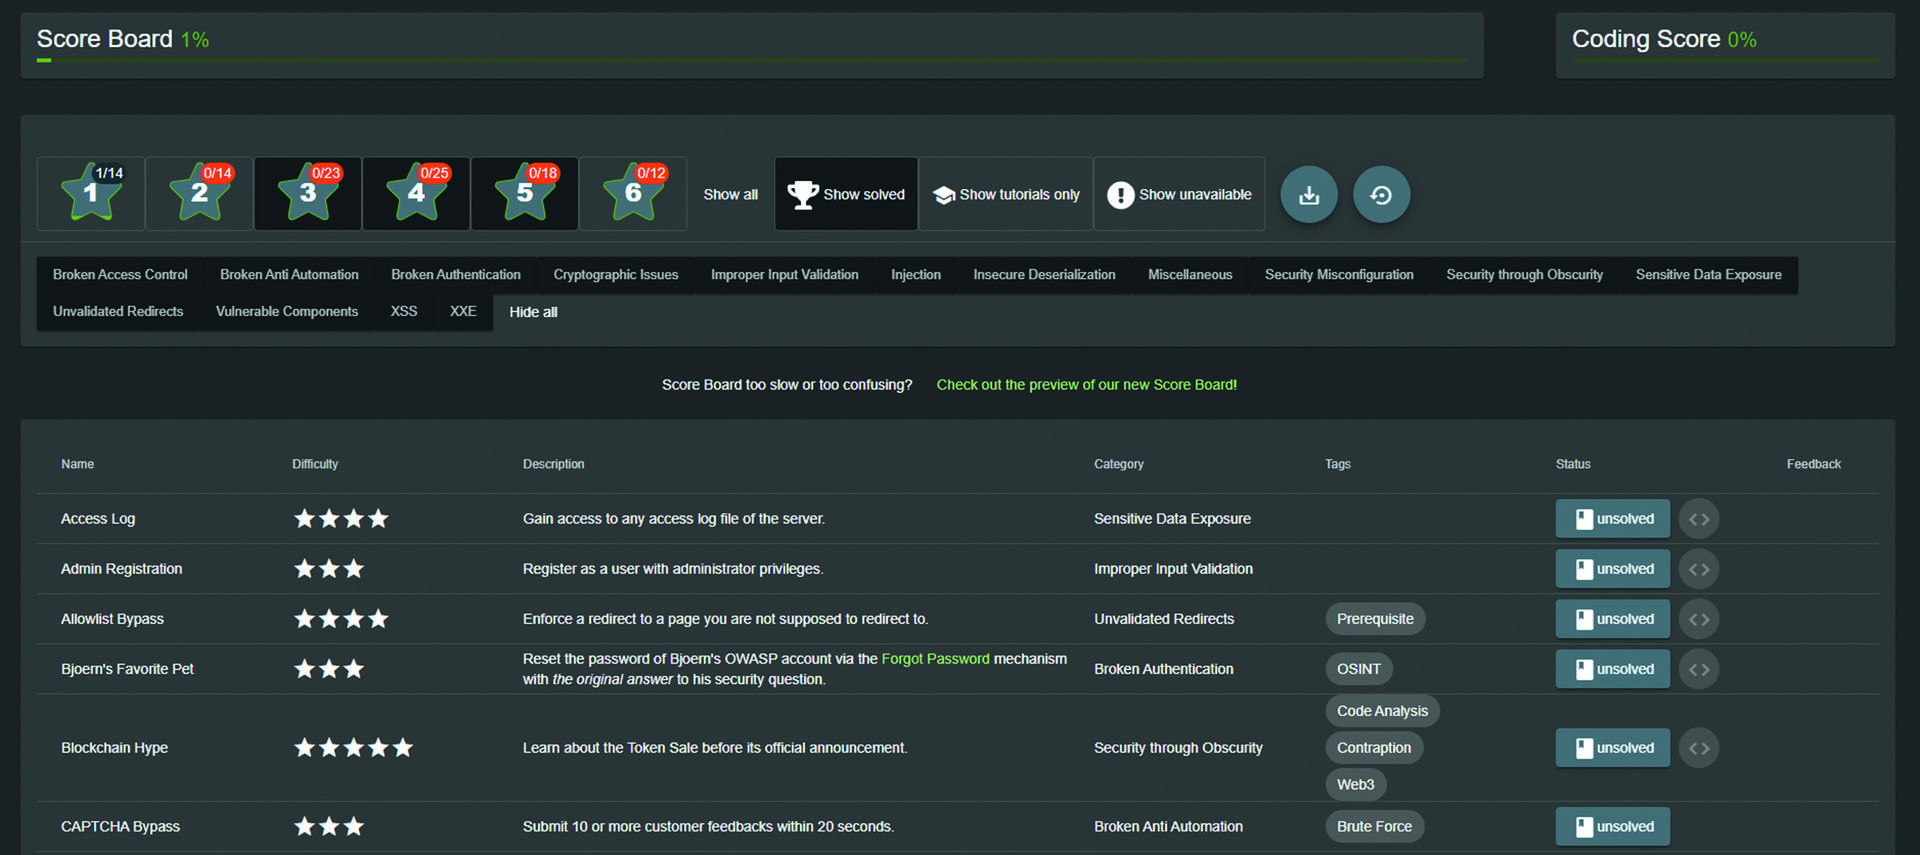Select the Injection category filter
The height and width of the screenshot is (855, 1920).
point(915,275)
